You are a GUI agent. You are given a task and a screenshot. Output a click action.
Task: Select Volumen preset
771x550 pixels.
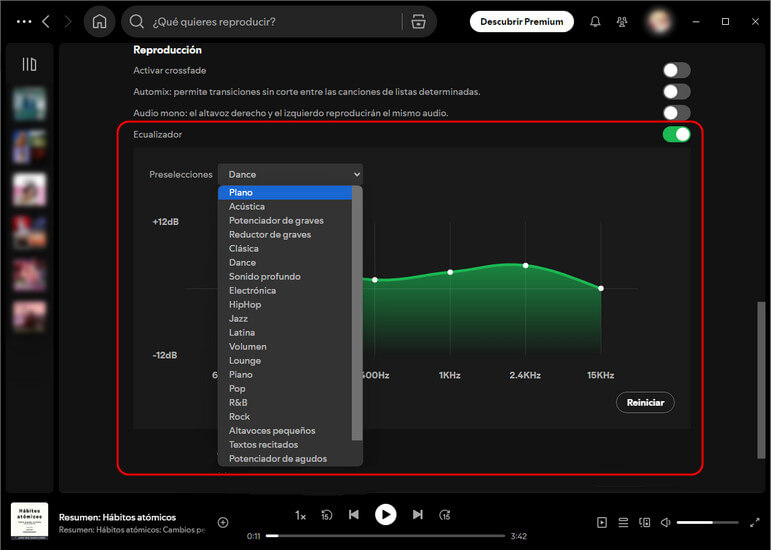(285, 347)
